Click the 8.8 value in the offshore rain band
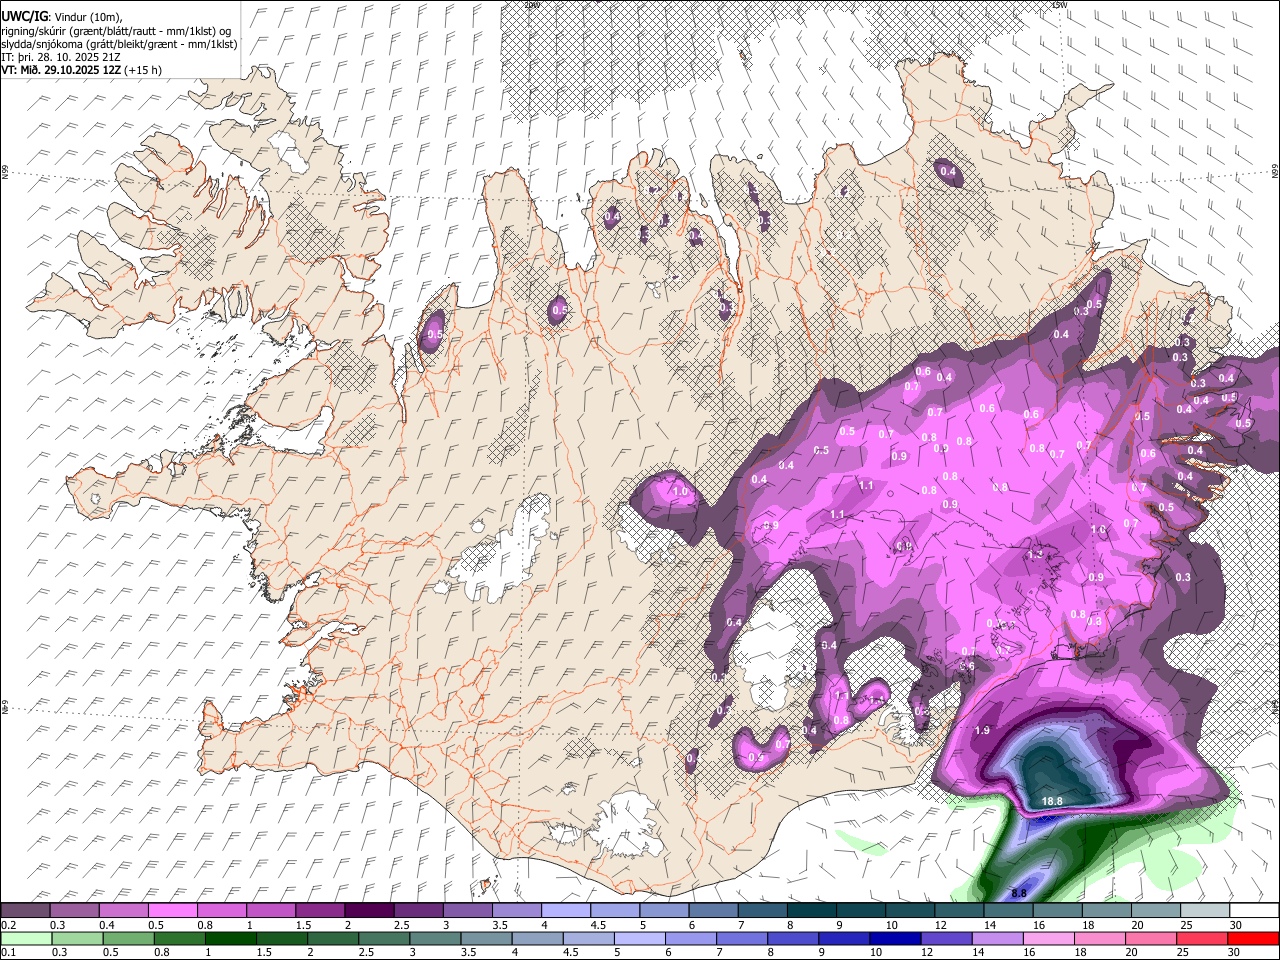Screen dimensions: 1280x960 (1019, 893)
